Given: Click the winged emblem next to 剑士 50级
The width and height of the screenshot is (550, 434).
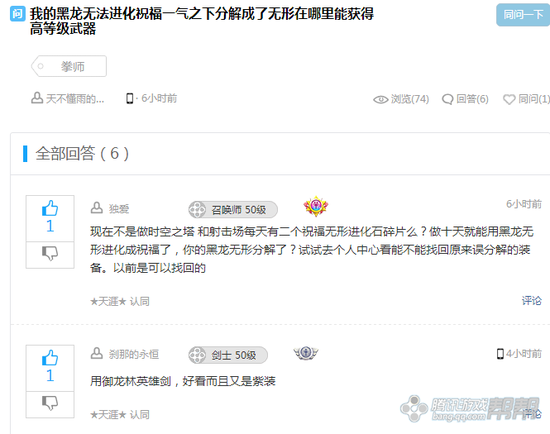Looking at the screenshot, I should point(306,353).
